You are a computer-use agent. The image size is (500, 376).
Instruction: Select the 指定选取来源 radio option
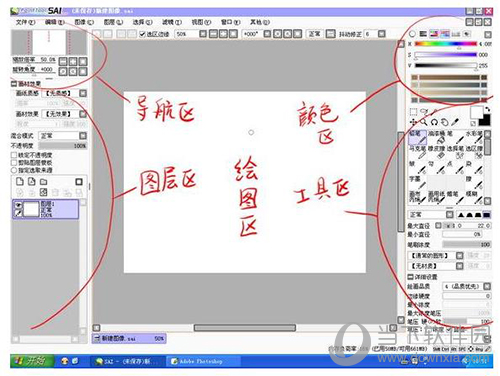14,170
